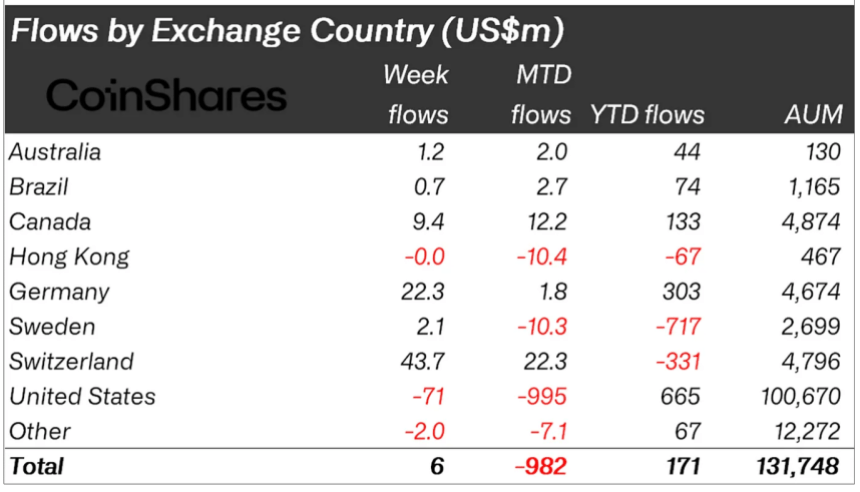Select the Sweden row label

tap(52, 327)
